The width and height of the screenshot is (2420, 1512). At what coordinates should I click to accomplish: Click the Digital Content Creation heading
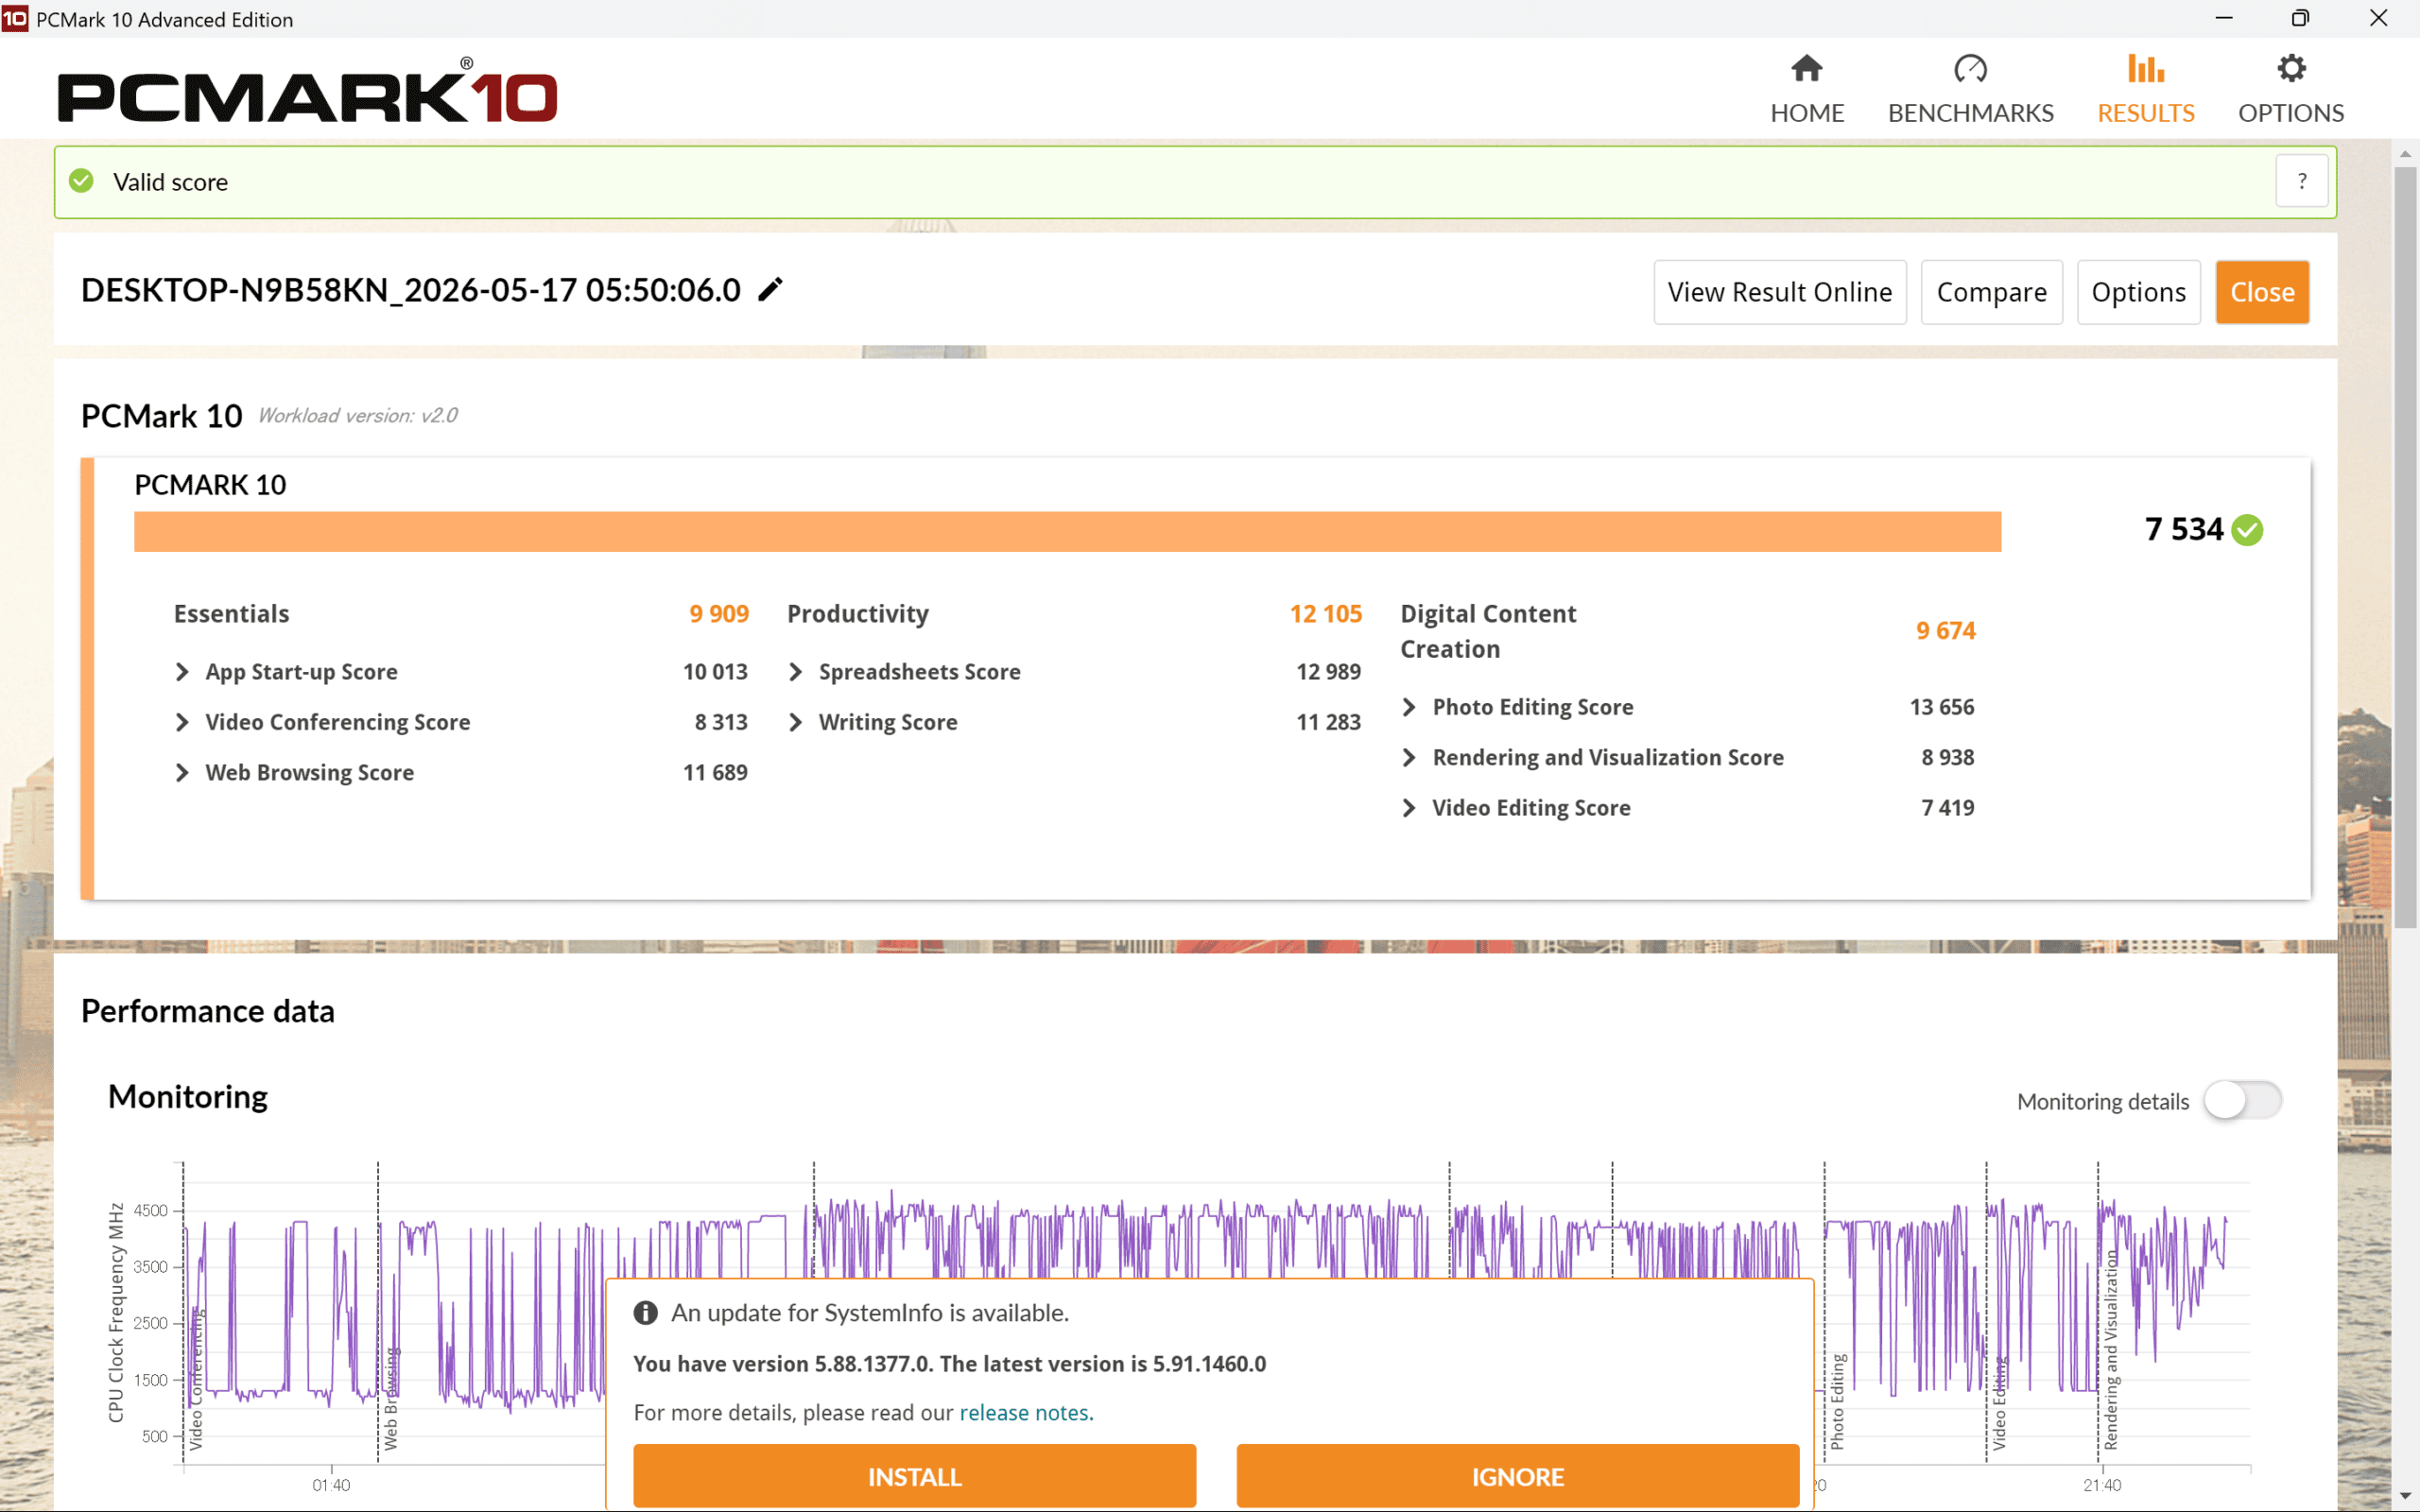[x=1488, y=631]
